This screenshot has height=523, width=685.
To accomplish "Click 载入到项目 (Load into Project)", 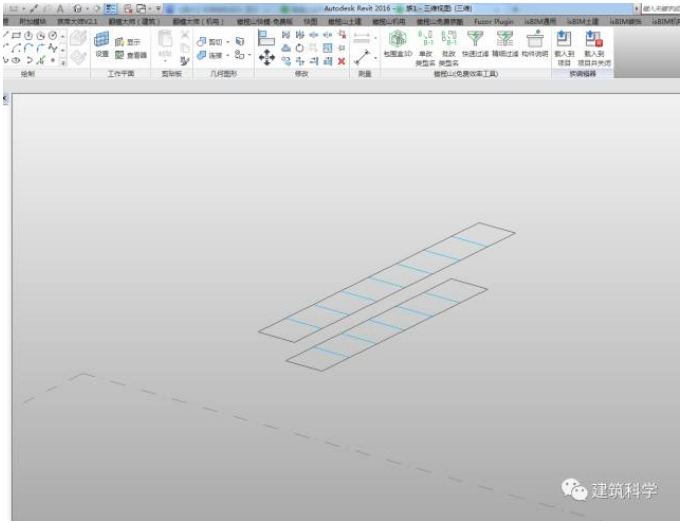I will click(564, 48).
